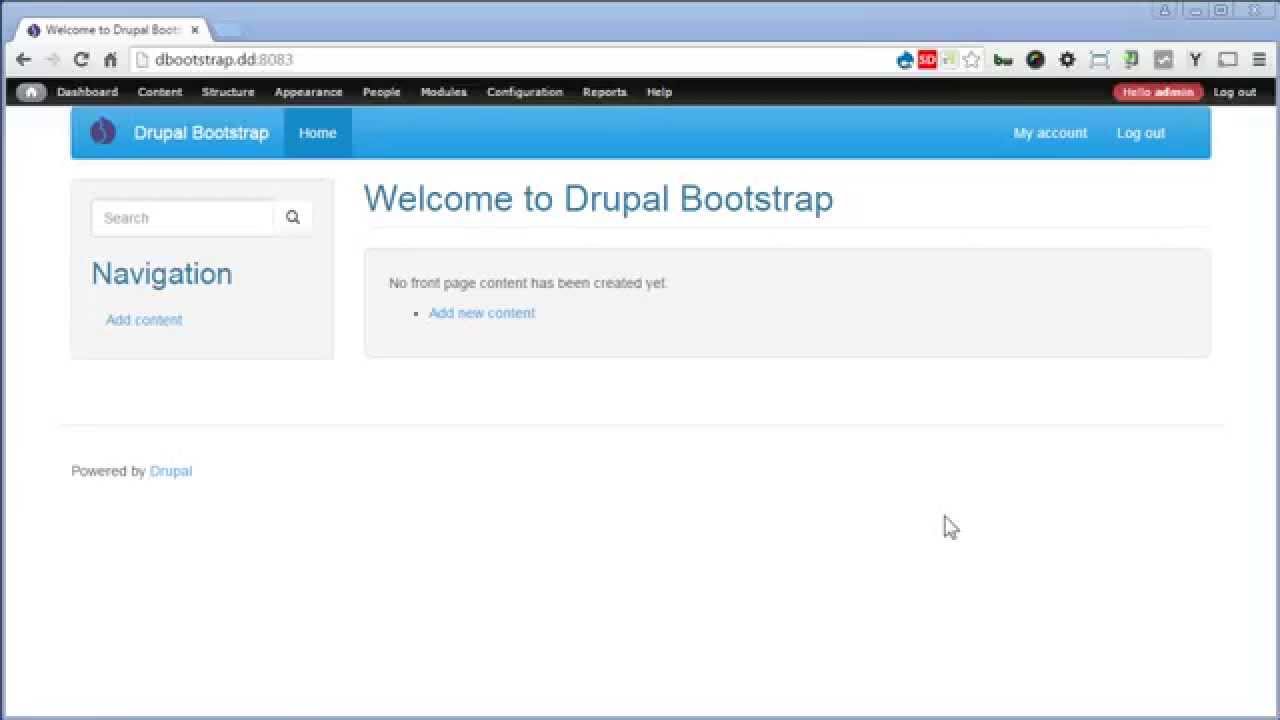Open the People admin menu
1280x720 pixels.
(x=381, y=92)
